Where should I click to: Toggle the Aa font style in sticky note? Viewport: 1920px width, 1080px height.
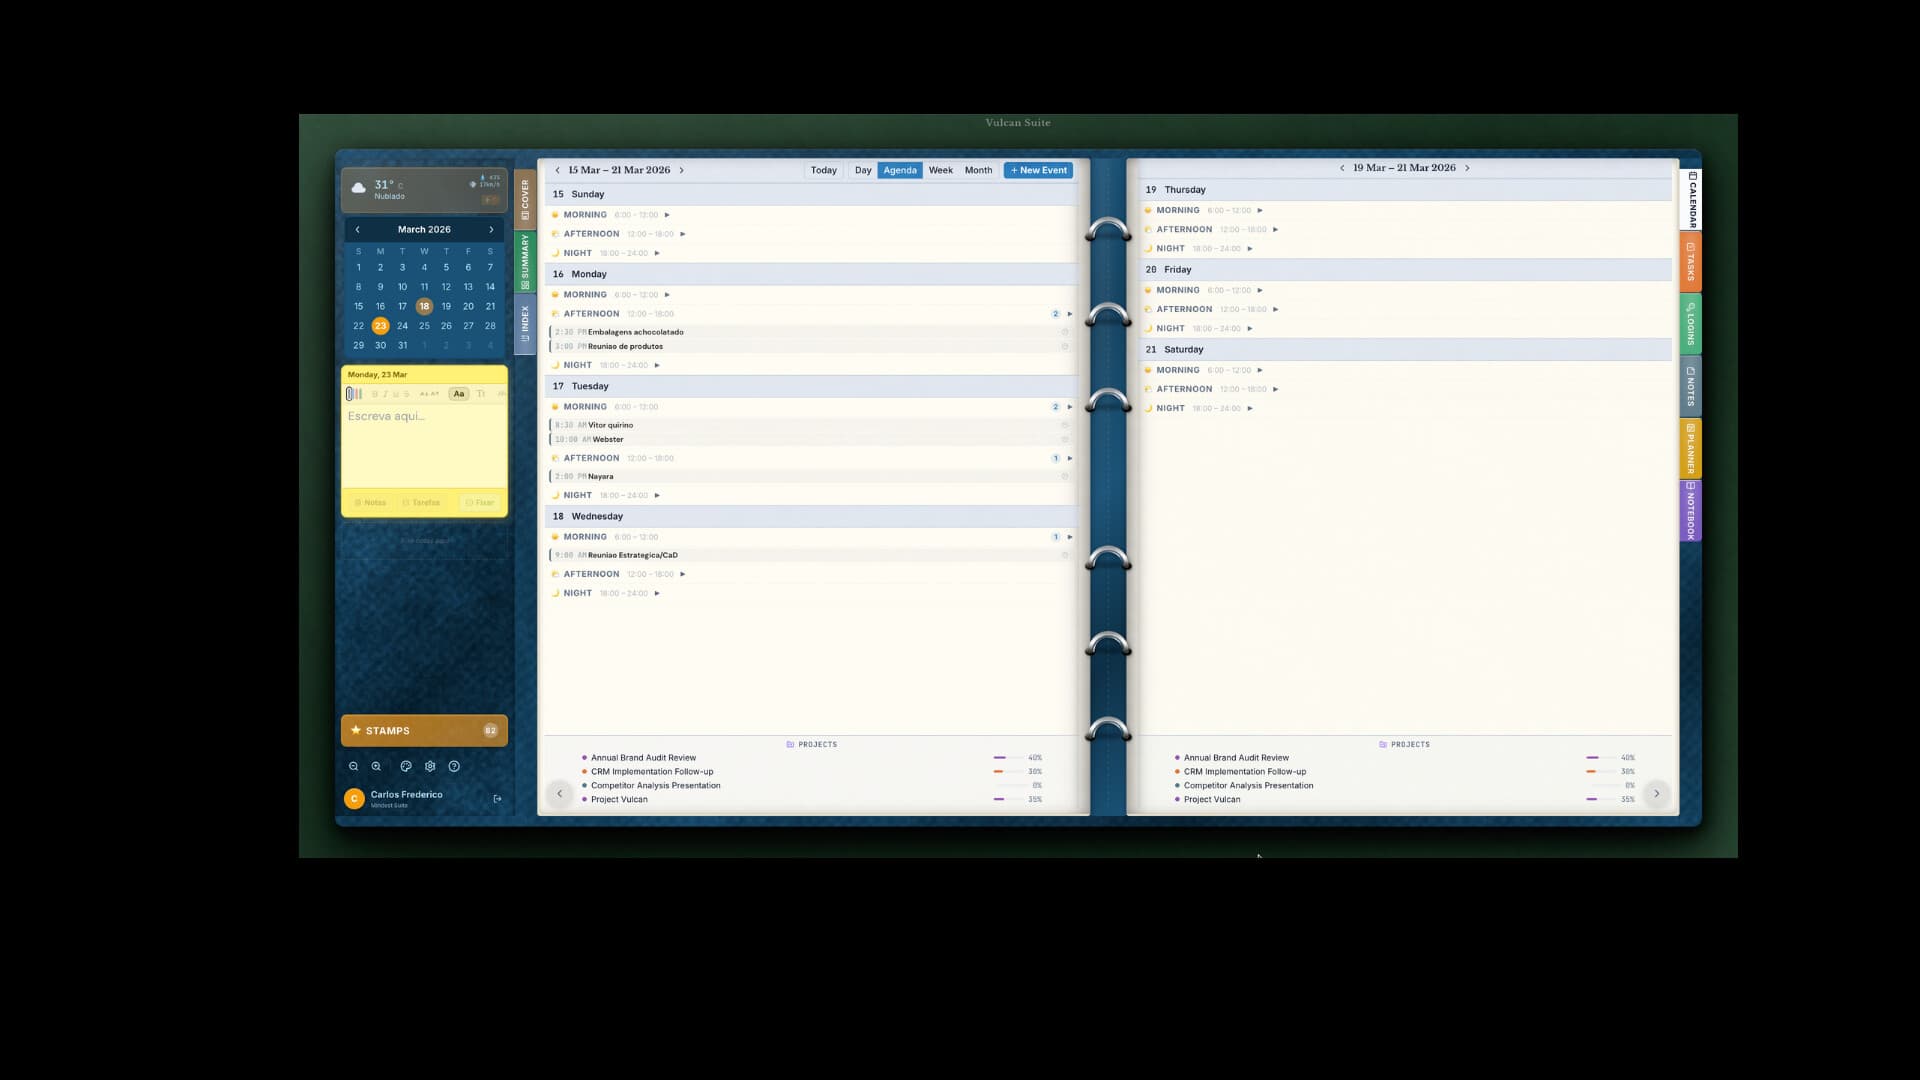[459, 394]
